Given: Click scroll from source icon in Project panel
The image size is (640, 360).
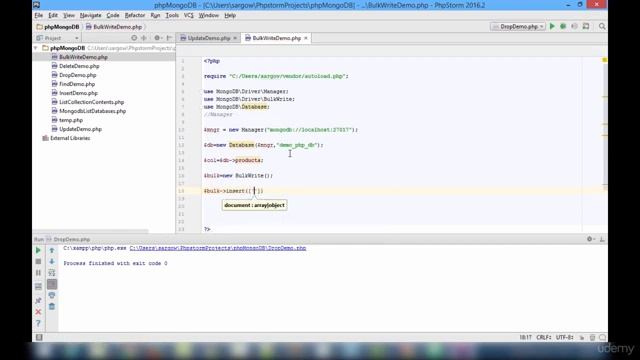Looking at the screenshot, I should (134, 38).
